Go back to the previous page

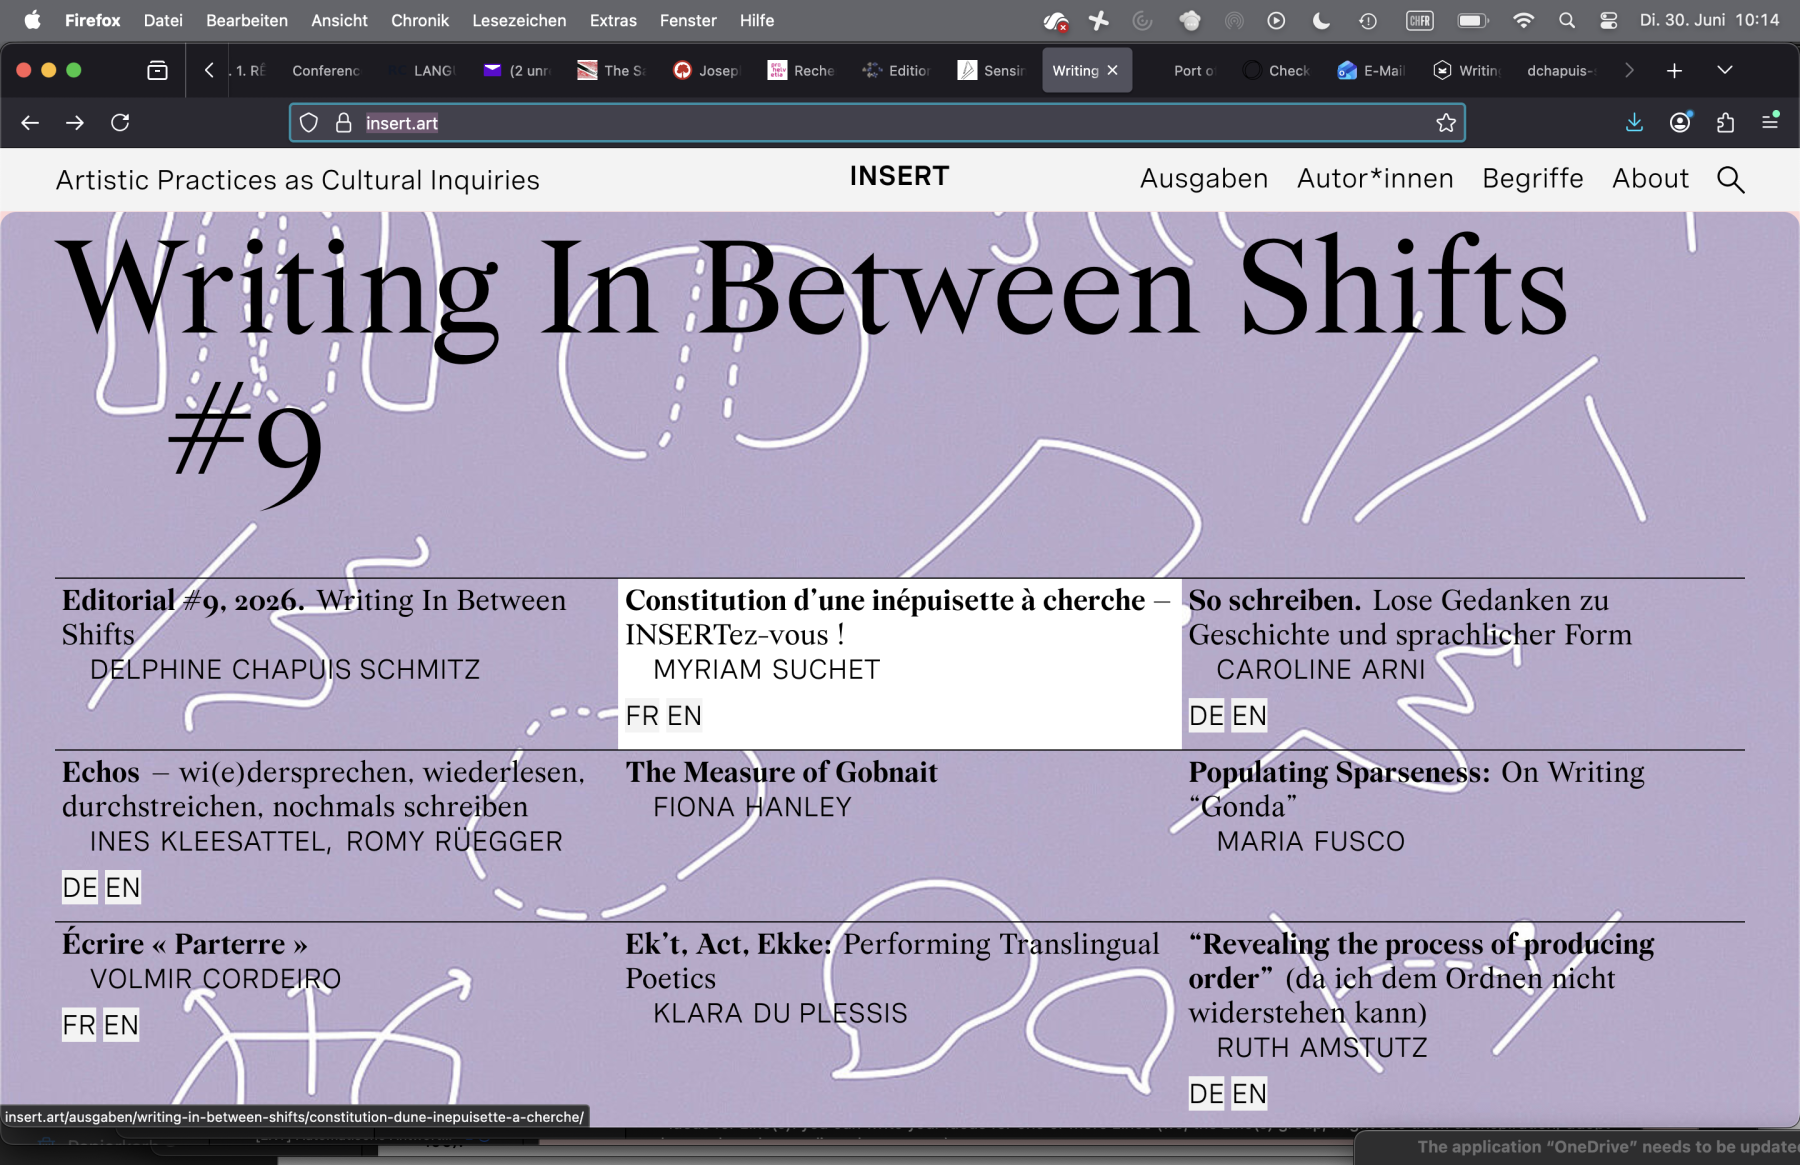30,122
